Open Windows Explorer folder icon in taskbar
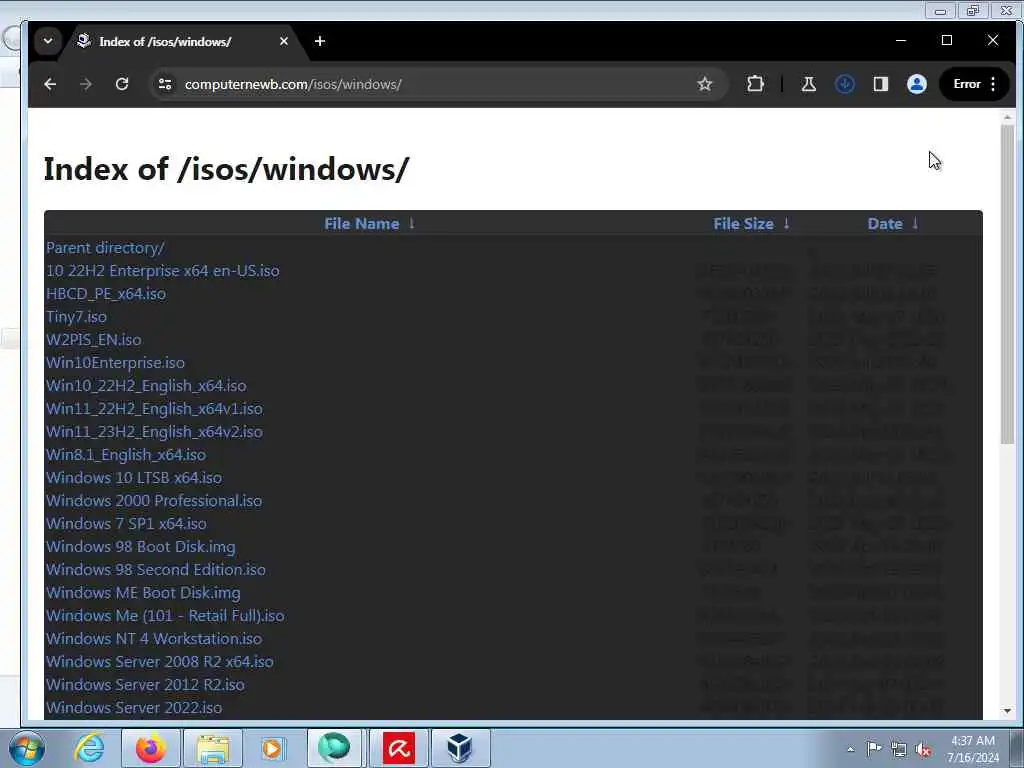Viewport: 1024px width, 768px height. tap(213, 748)
